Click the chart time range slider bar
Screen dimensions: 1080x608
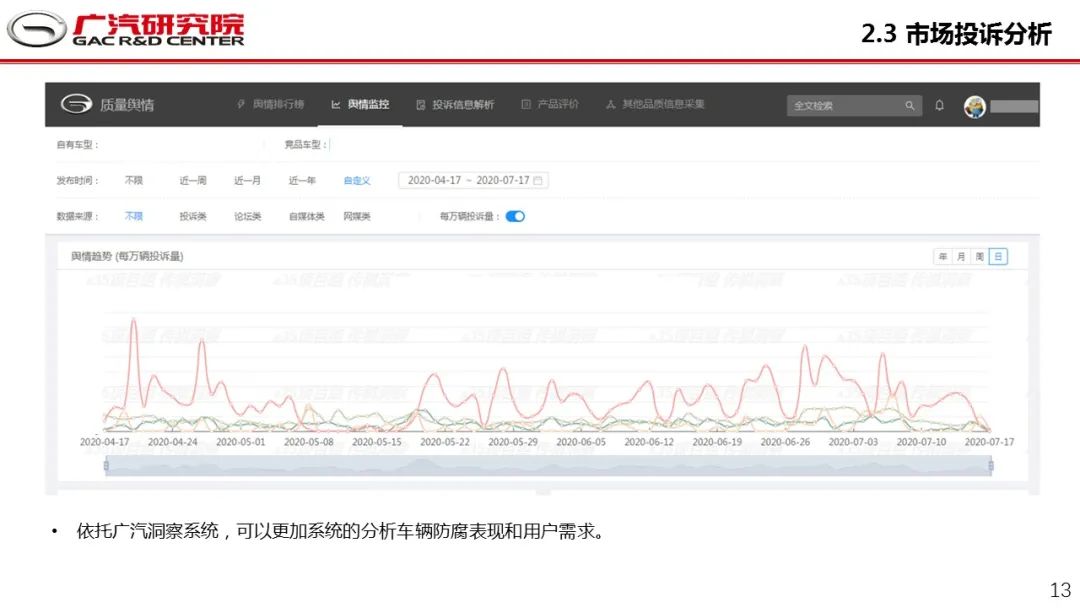pos(547,465)
